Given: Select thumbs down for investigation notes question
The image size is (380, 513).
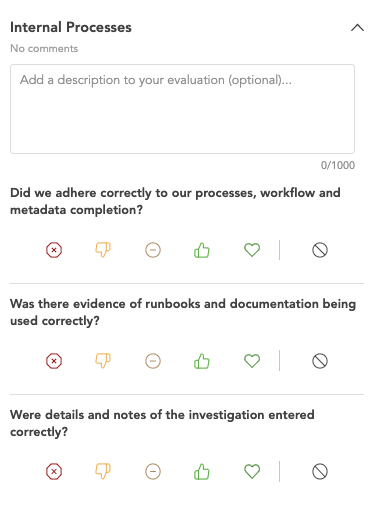Looking at the screenshot, I should [x=103, y=472].
